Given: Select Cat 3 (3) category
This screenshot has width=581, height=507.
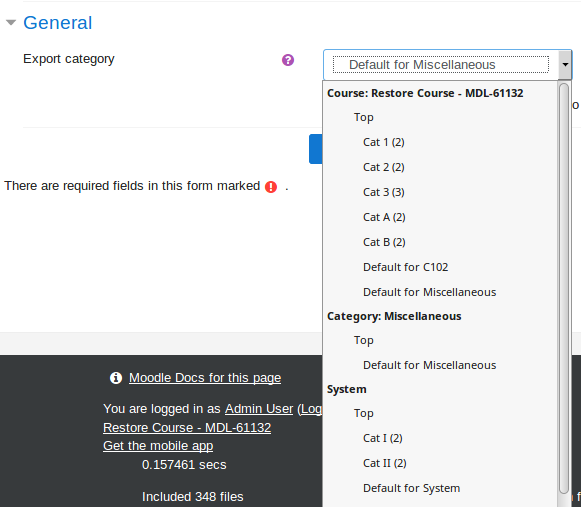Looking at the screenshot, I should (x=384, y=192).
